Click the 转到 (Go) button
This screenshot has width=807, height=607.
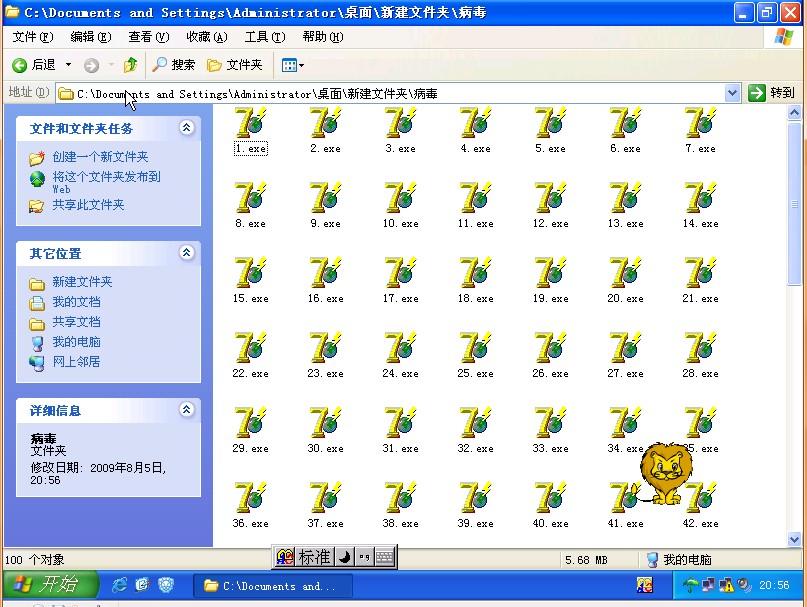(x=771, y=93)
